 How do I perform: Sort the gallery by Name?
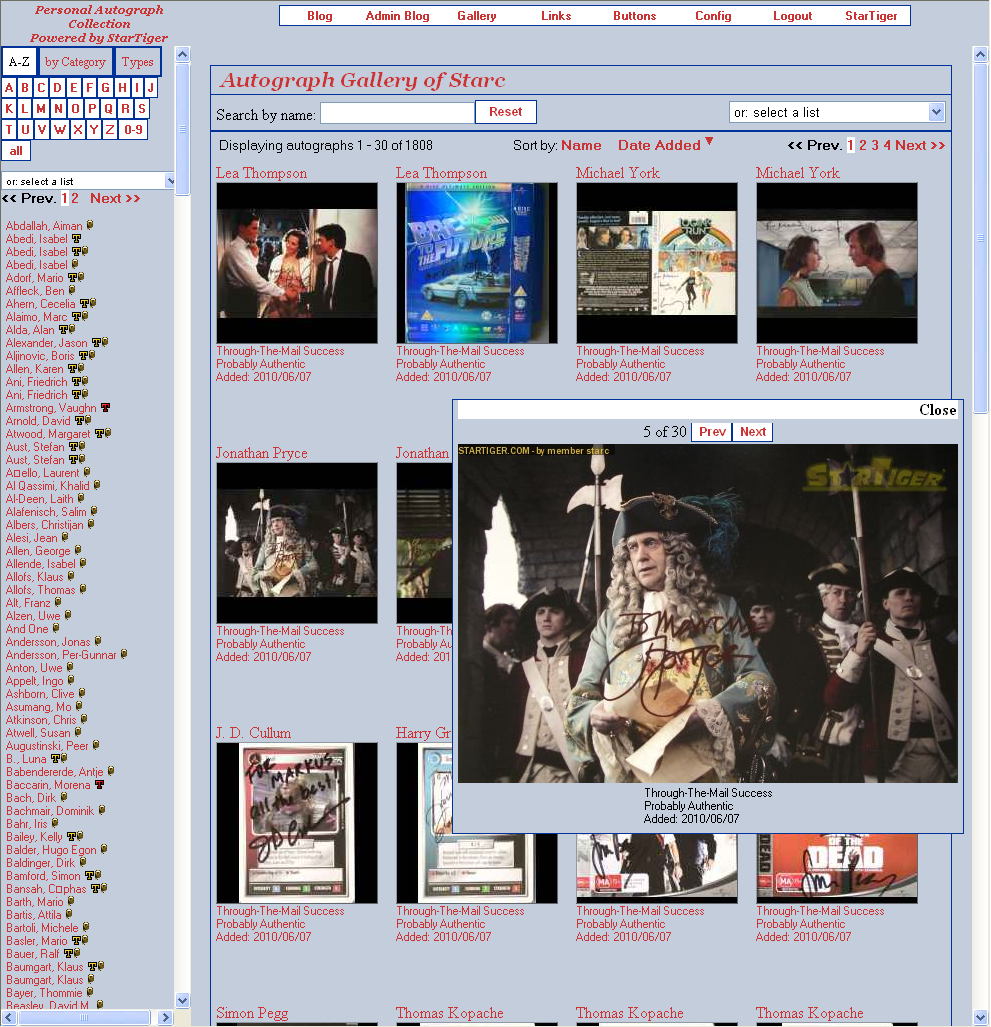pyautogui.click(x=581, y=145)
